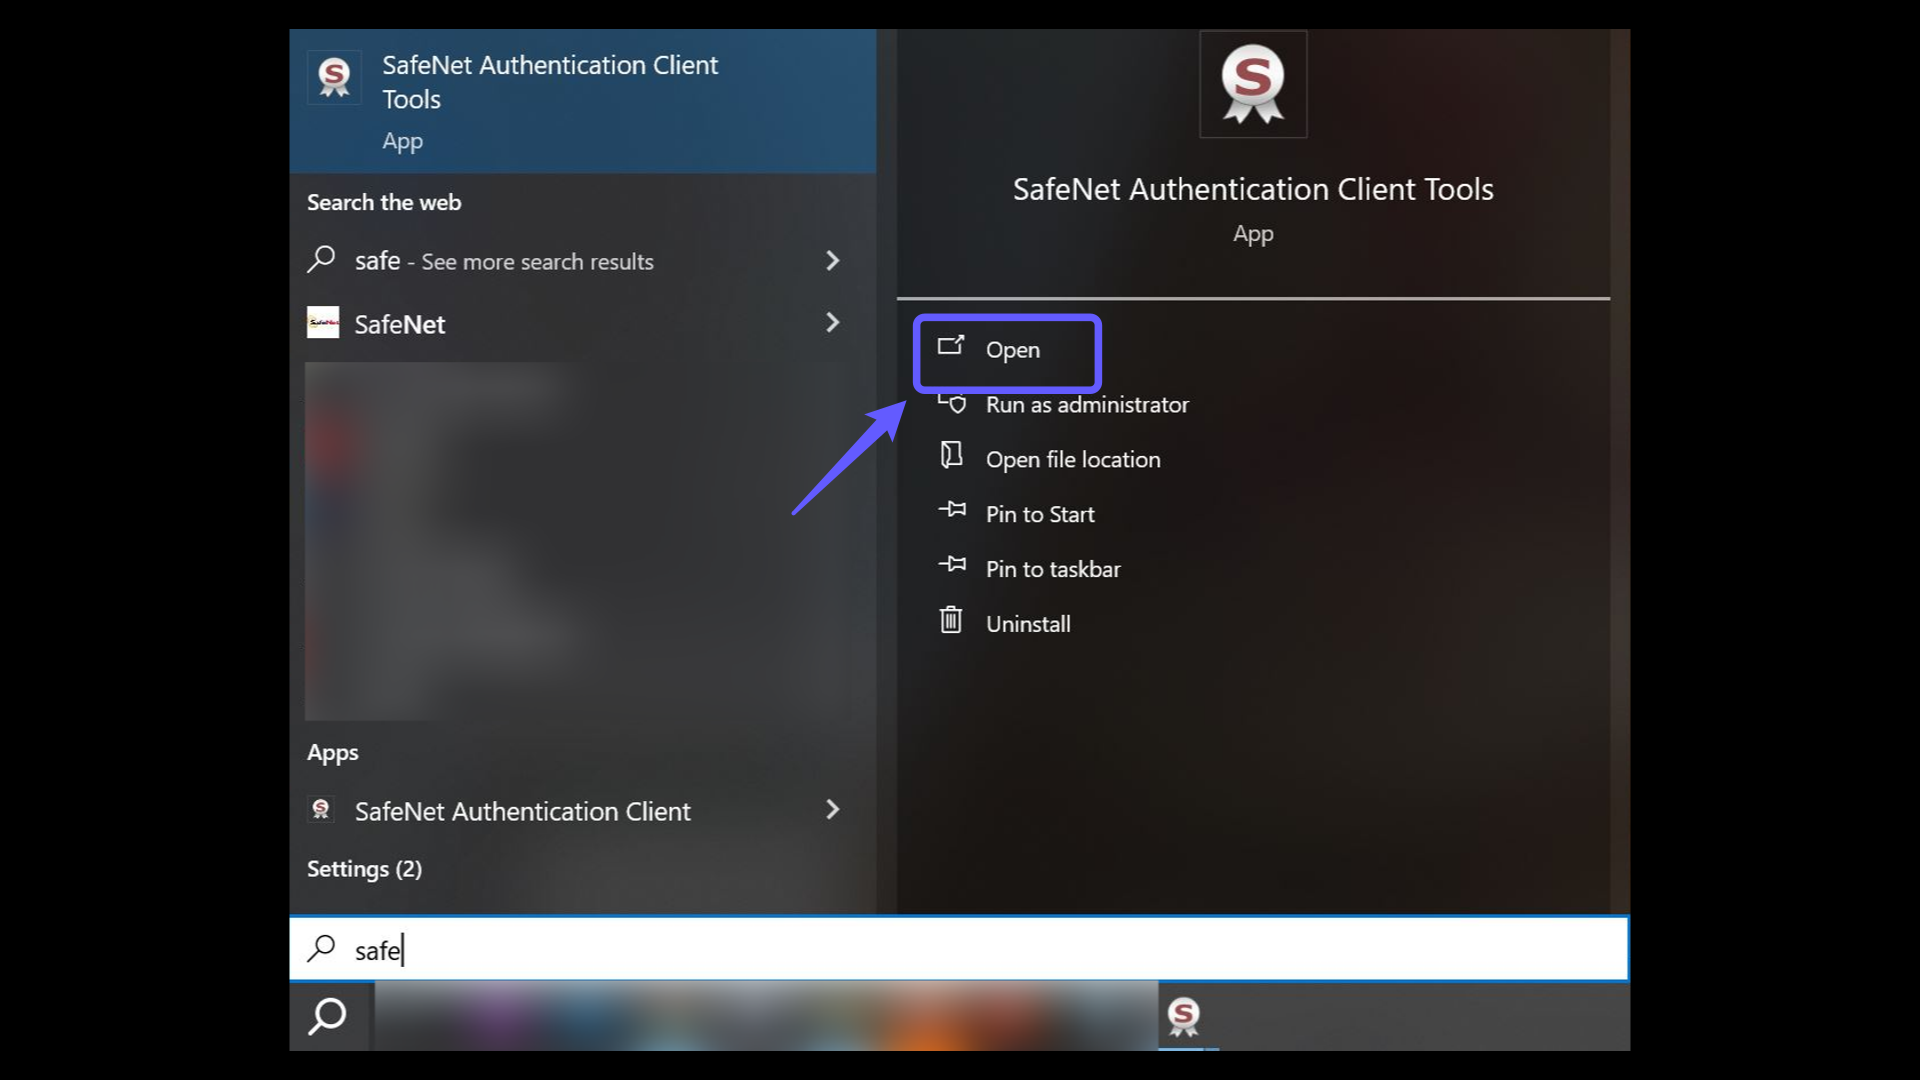Click the Pin to Start pin icon
Viewport: 1920px width, 1080px height.
pyautogui.click(x=951, y=512)
